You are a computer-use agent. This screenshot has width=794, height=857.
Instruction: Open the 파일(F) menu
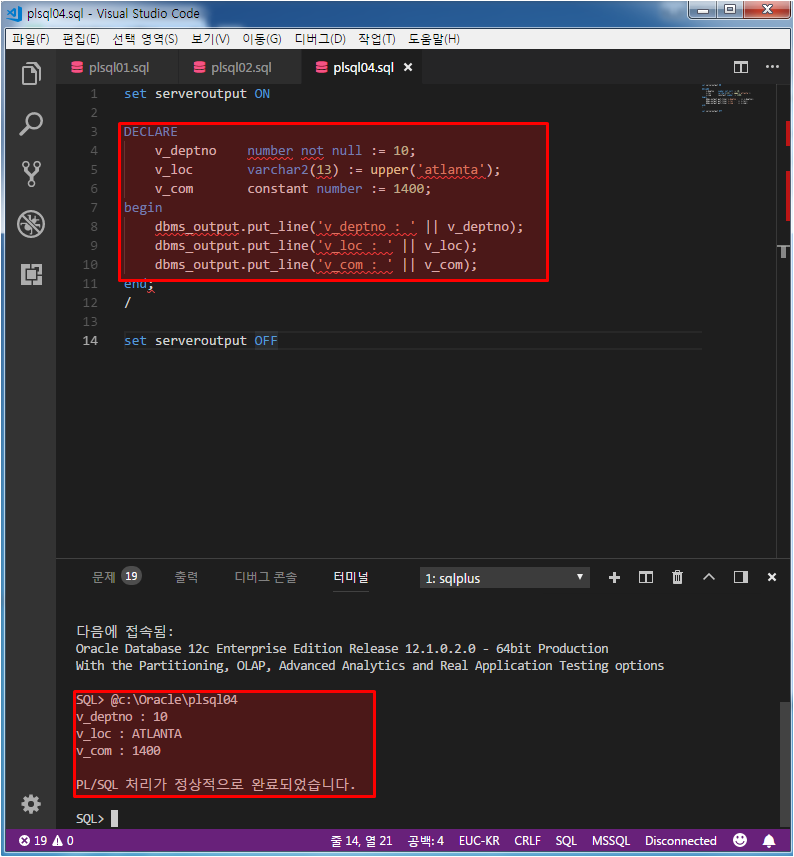pos(31,39)
